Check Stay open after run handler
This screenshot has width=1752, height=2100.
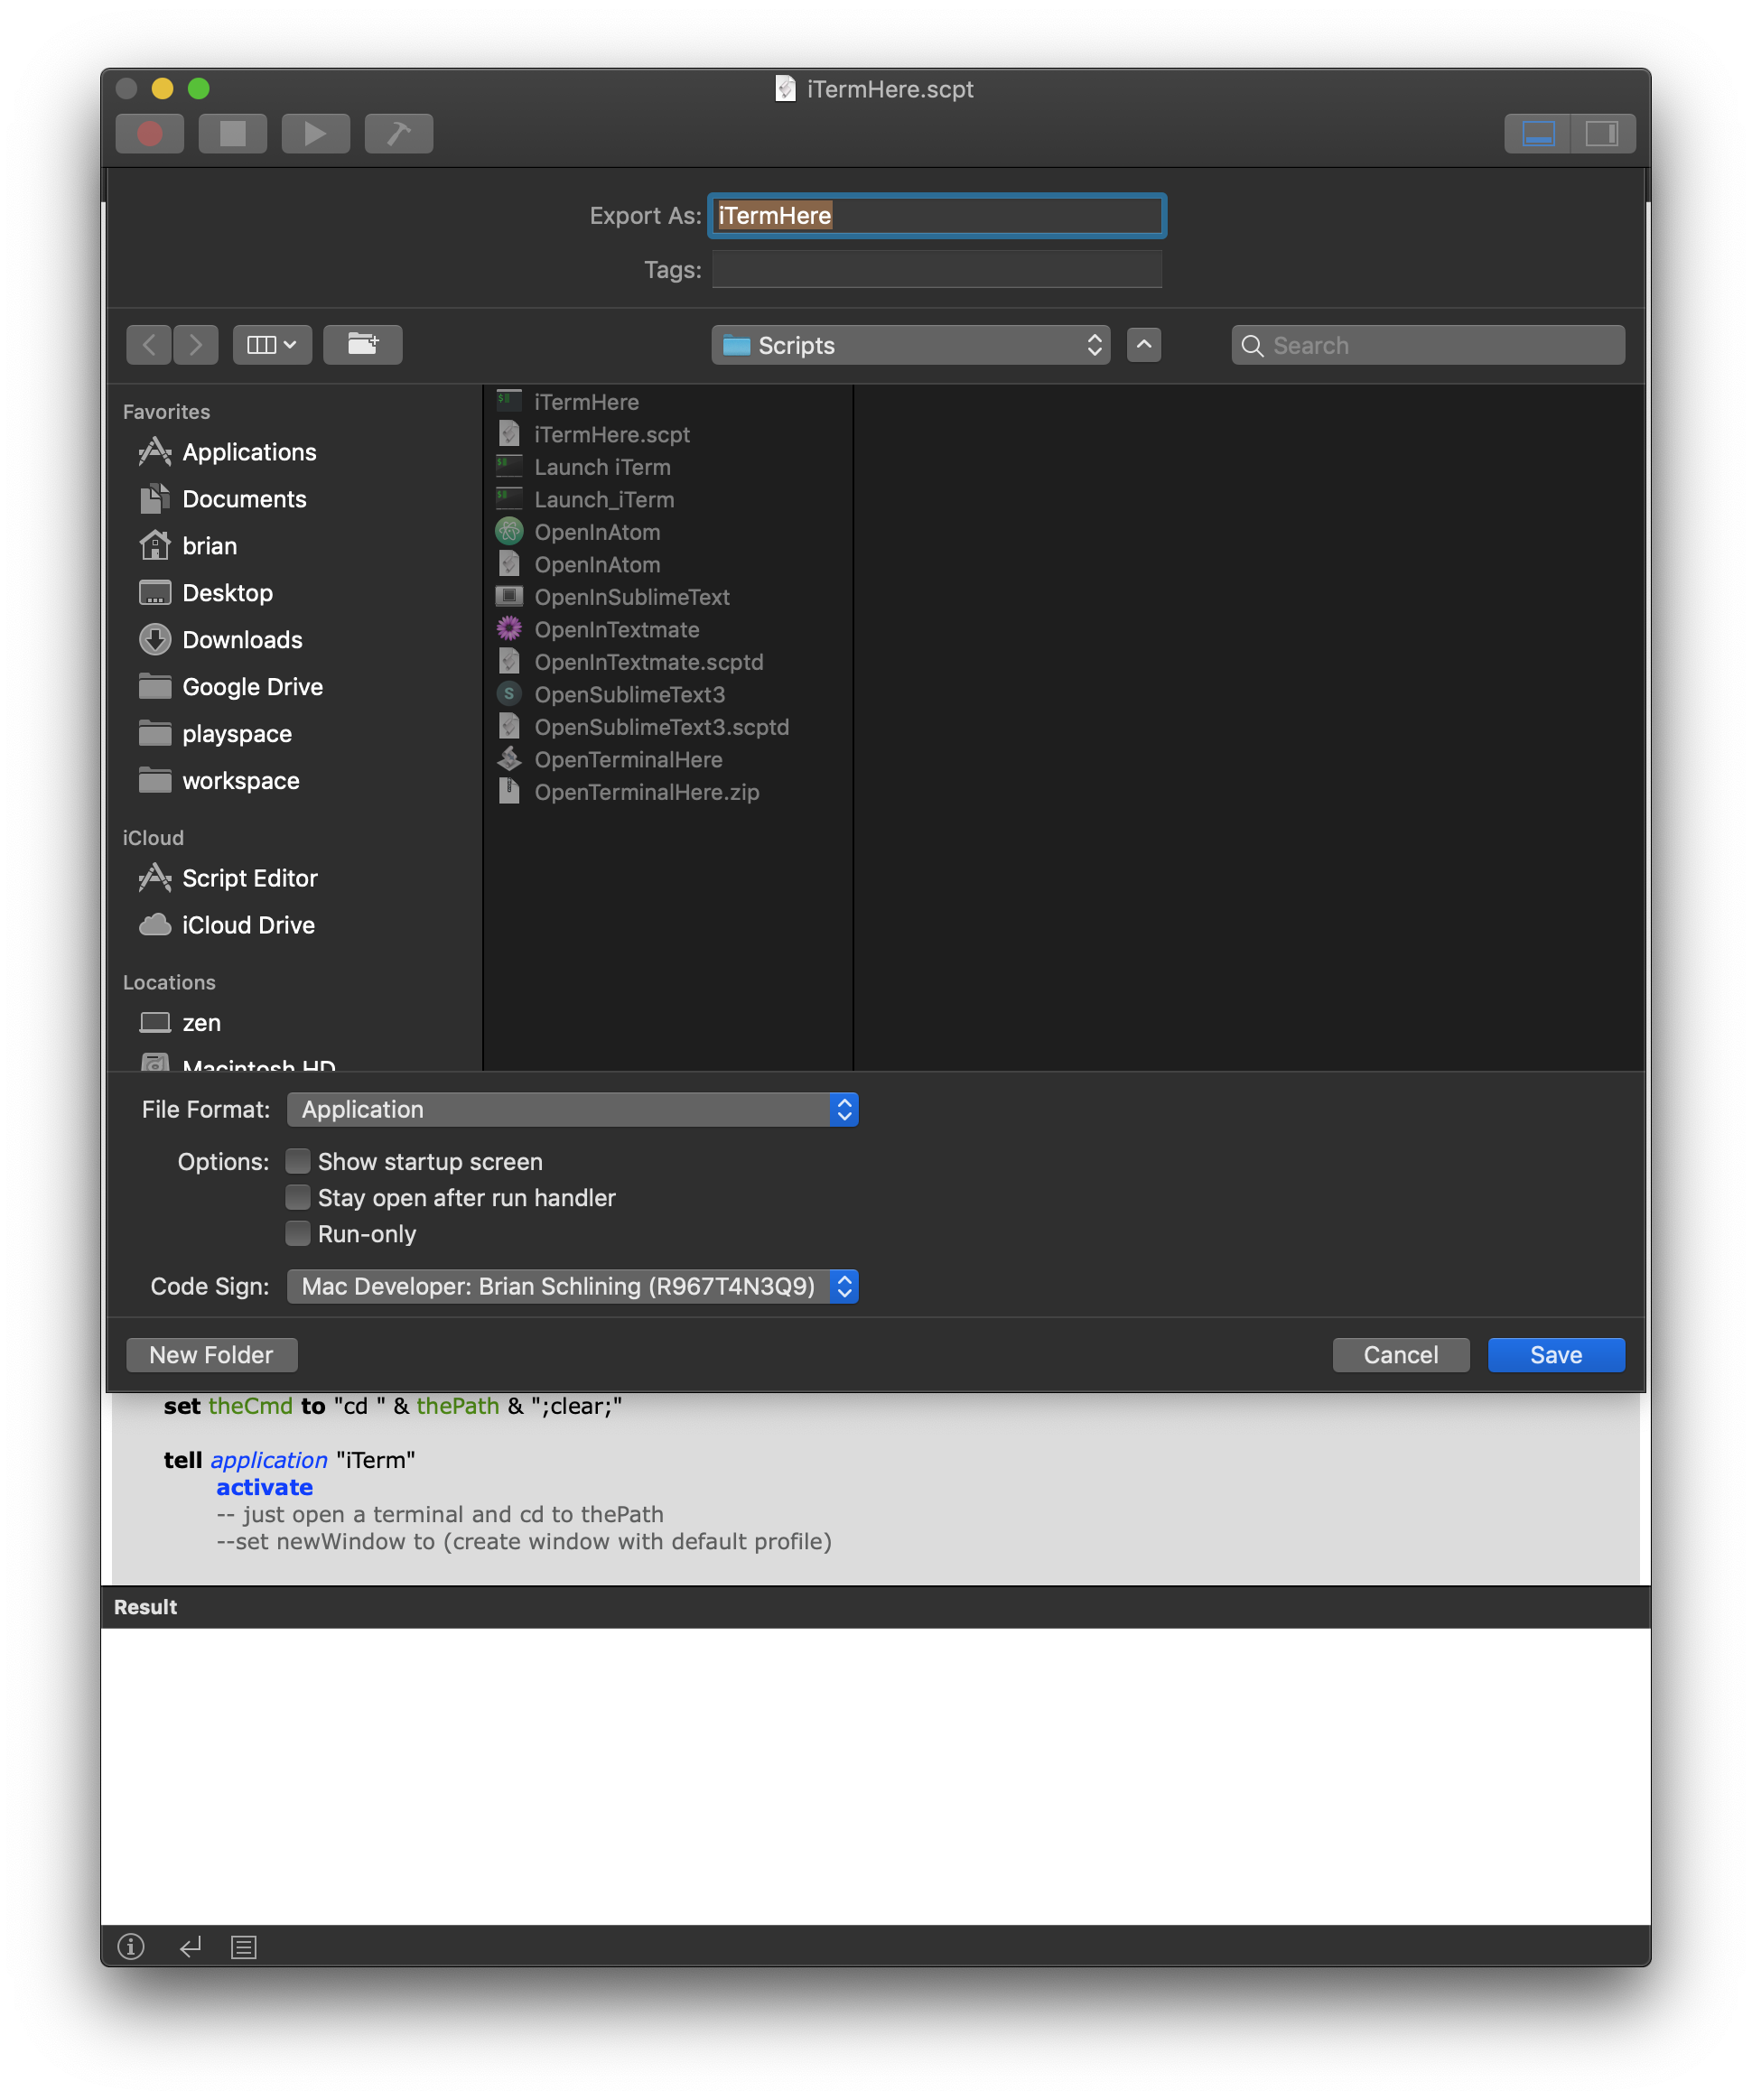click(298, 1197)
